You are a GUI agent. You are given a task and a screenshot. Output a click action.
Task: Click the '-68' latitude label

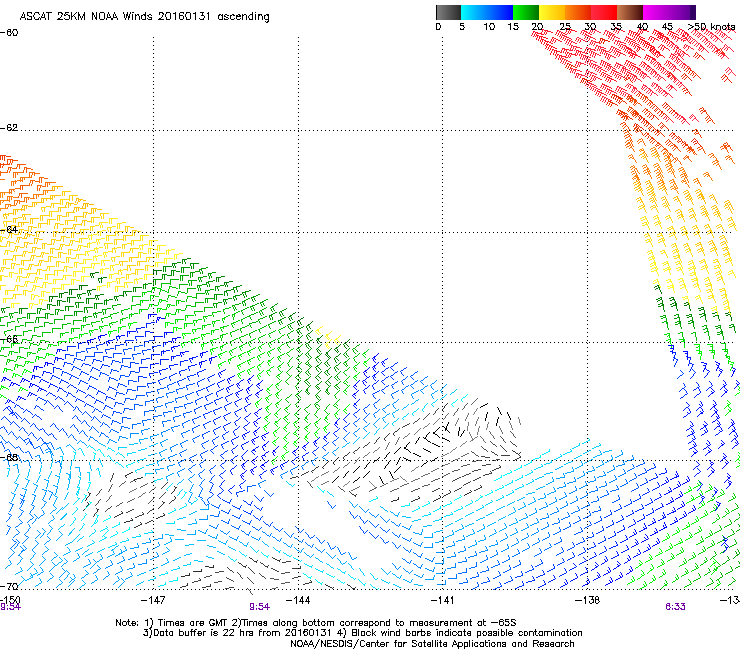pyautogui.click(x=9, y=457)
